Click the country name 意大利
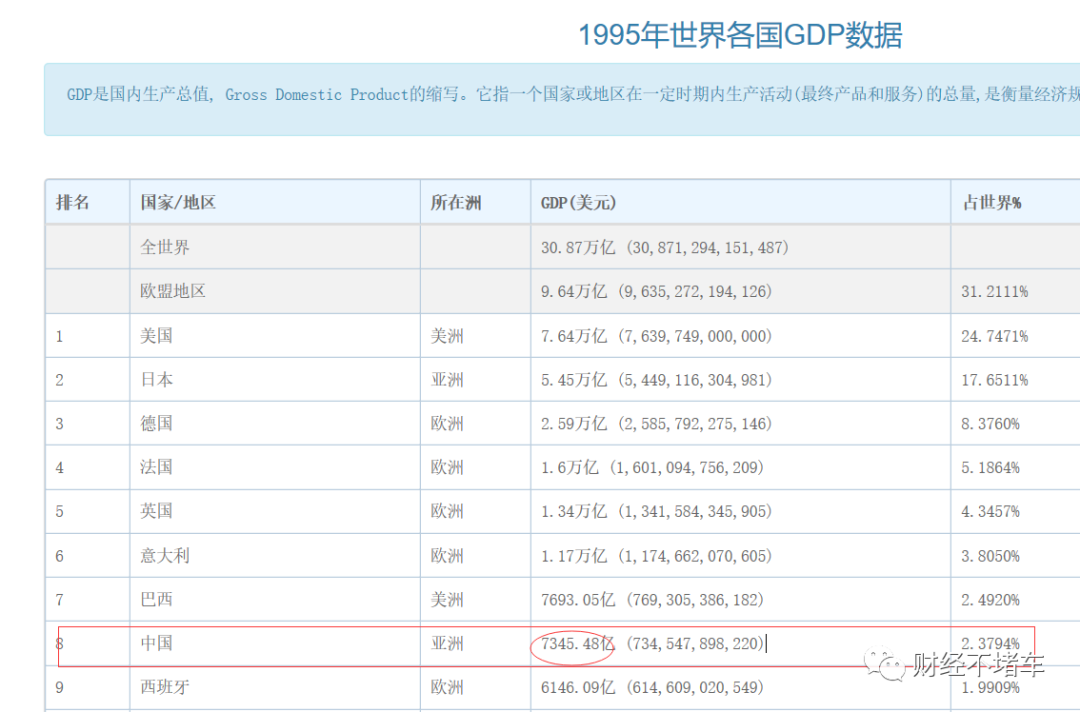The image size is (1080, 712). click(165, 556)
